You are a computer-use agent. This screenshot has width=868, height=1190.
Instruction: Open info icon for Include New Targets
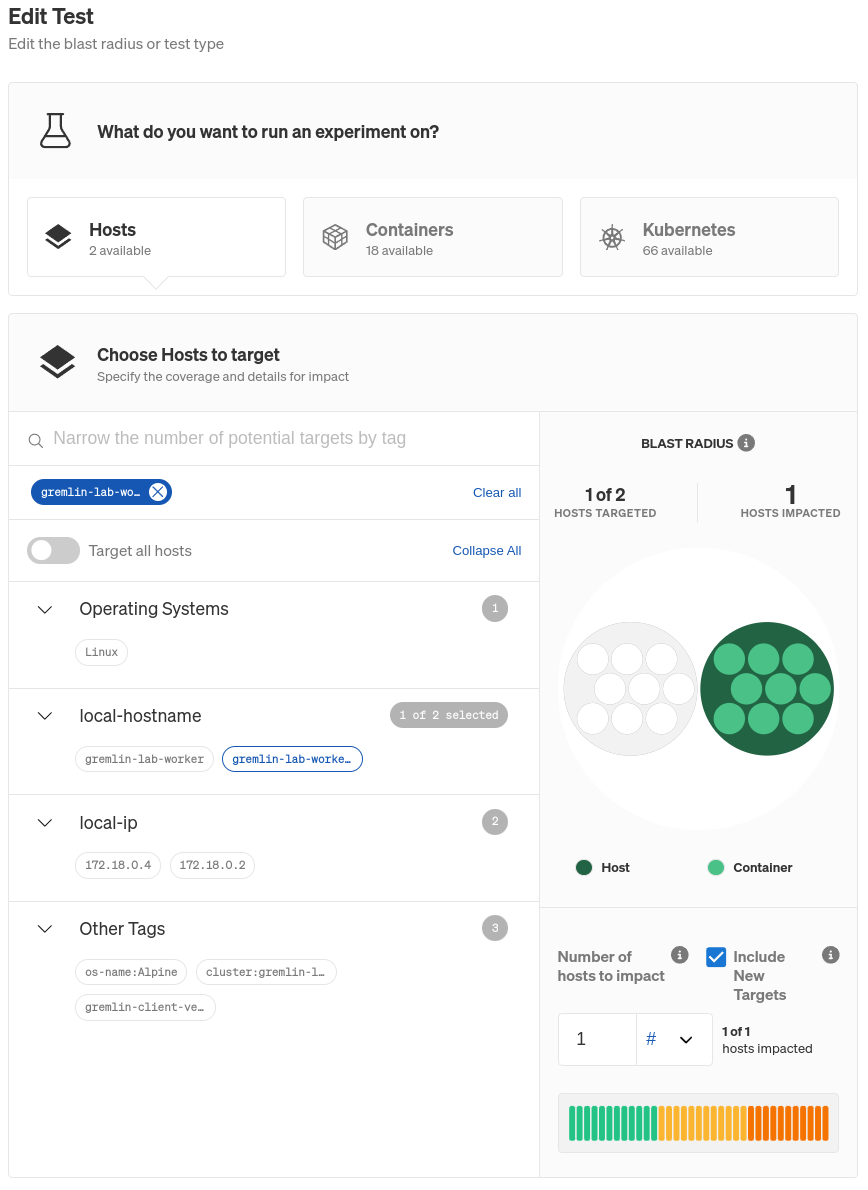(x=831, y=955)
